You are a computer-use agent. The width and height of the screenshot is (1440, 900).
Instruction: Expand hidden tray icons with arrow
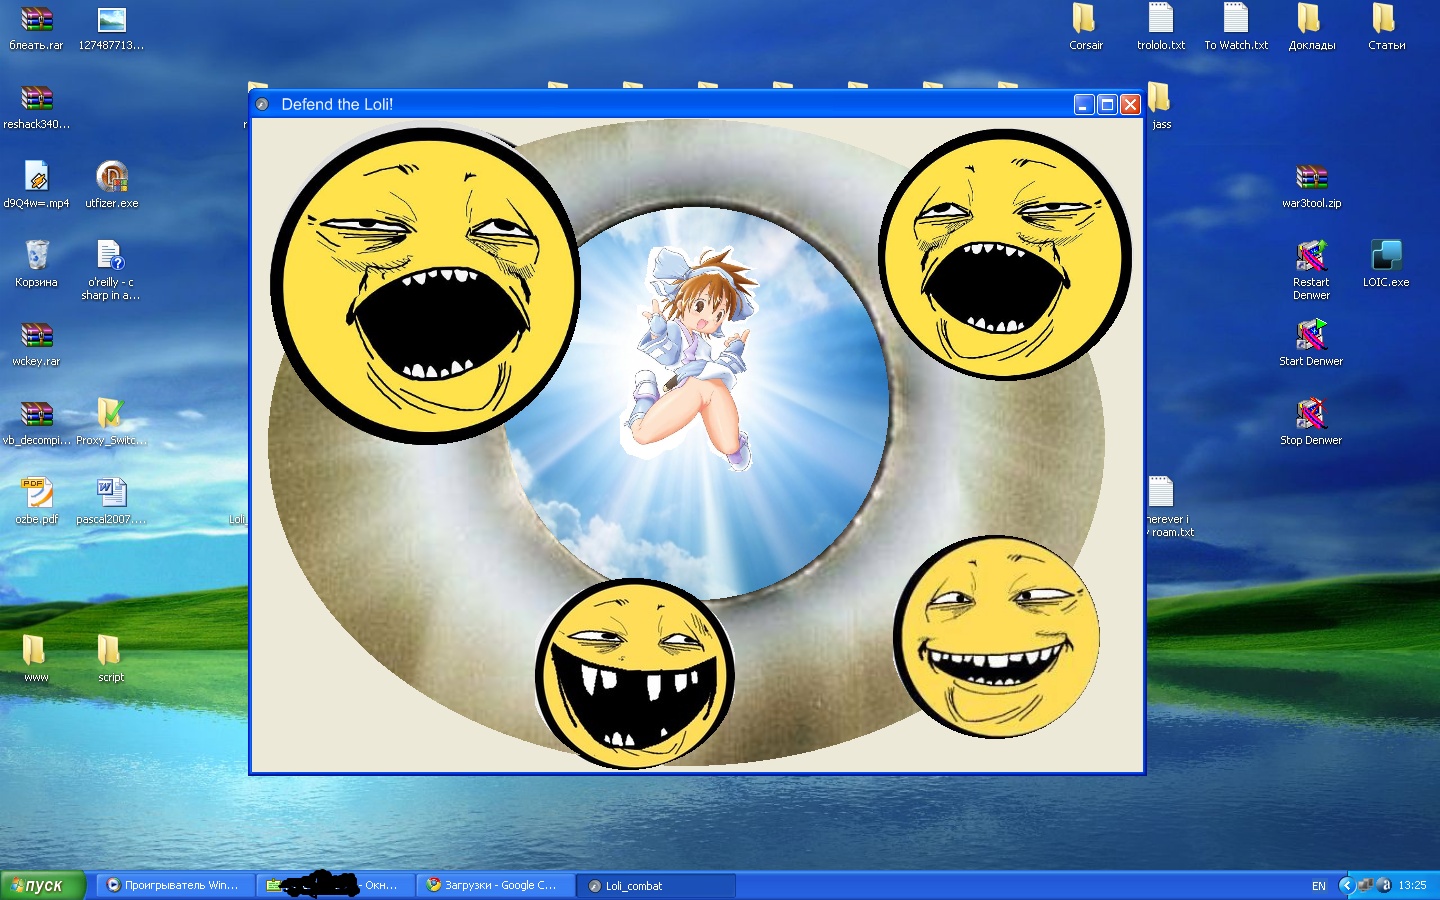pyautogui.click(x=1346, y=885)
